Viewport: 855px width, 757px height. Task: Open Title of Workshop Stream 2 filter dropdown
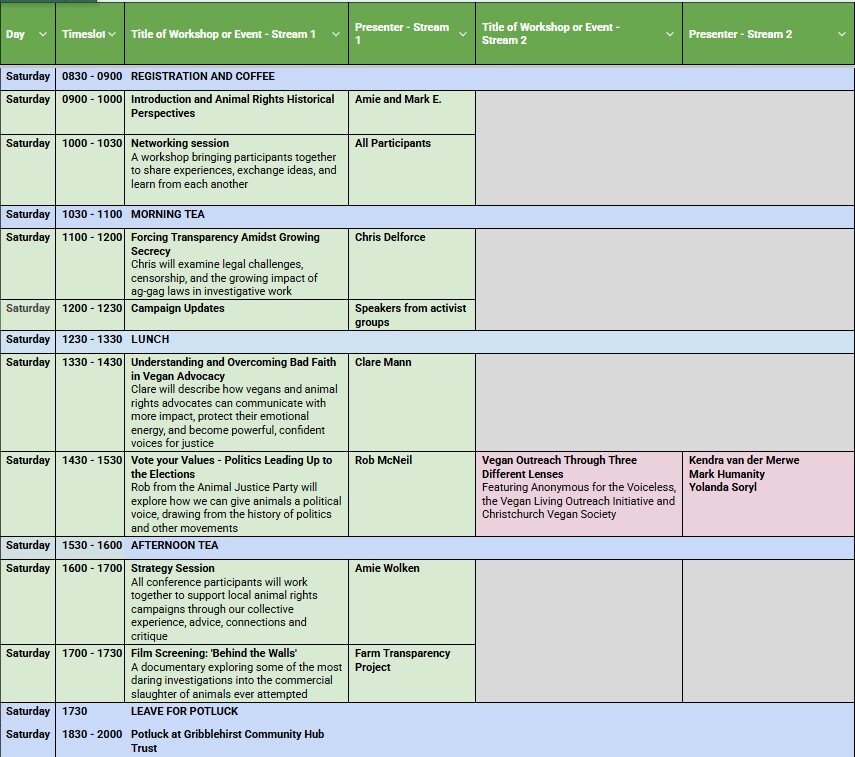tap(670, 34)
